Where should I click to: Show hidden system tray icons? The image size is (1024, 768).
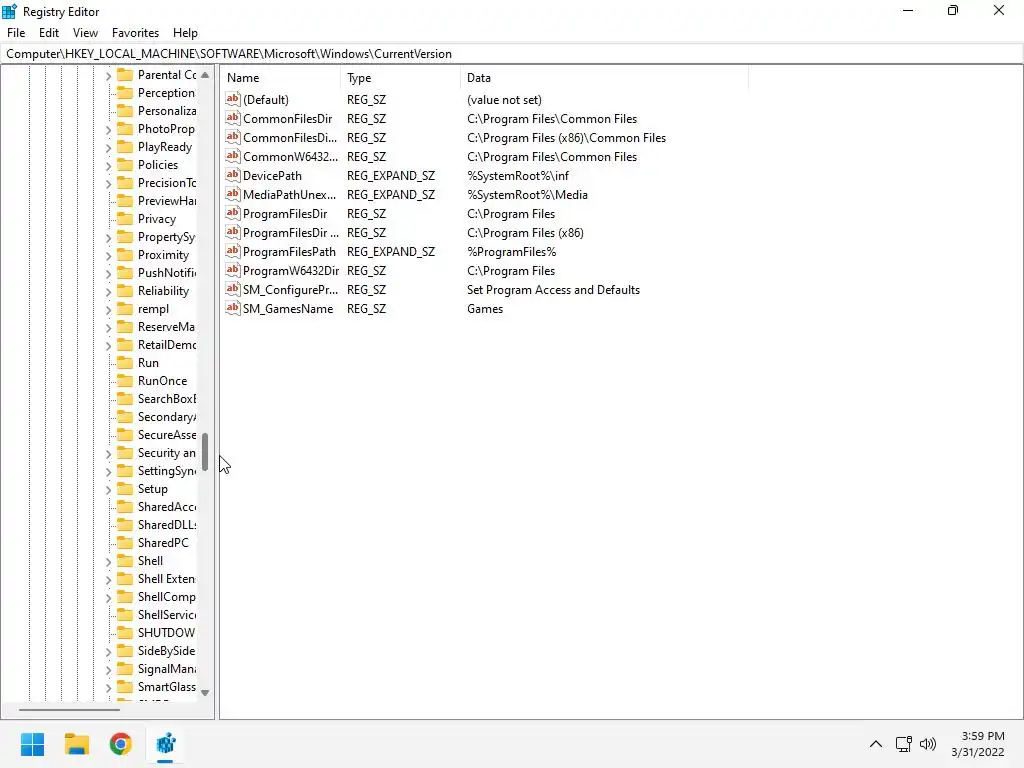coord(876,744)
